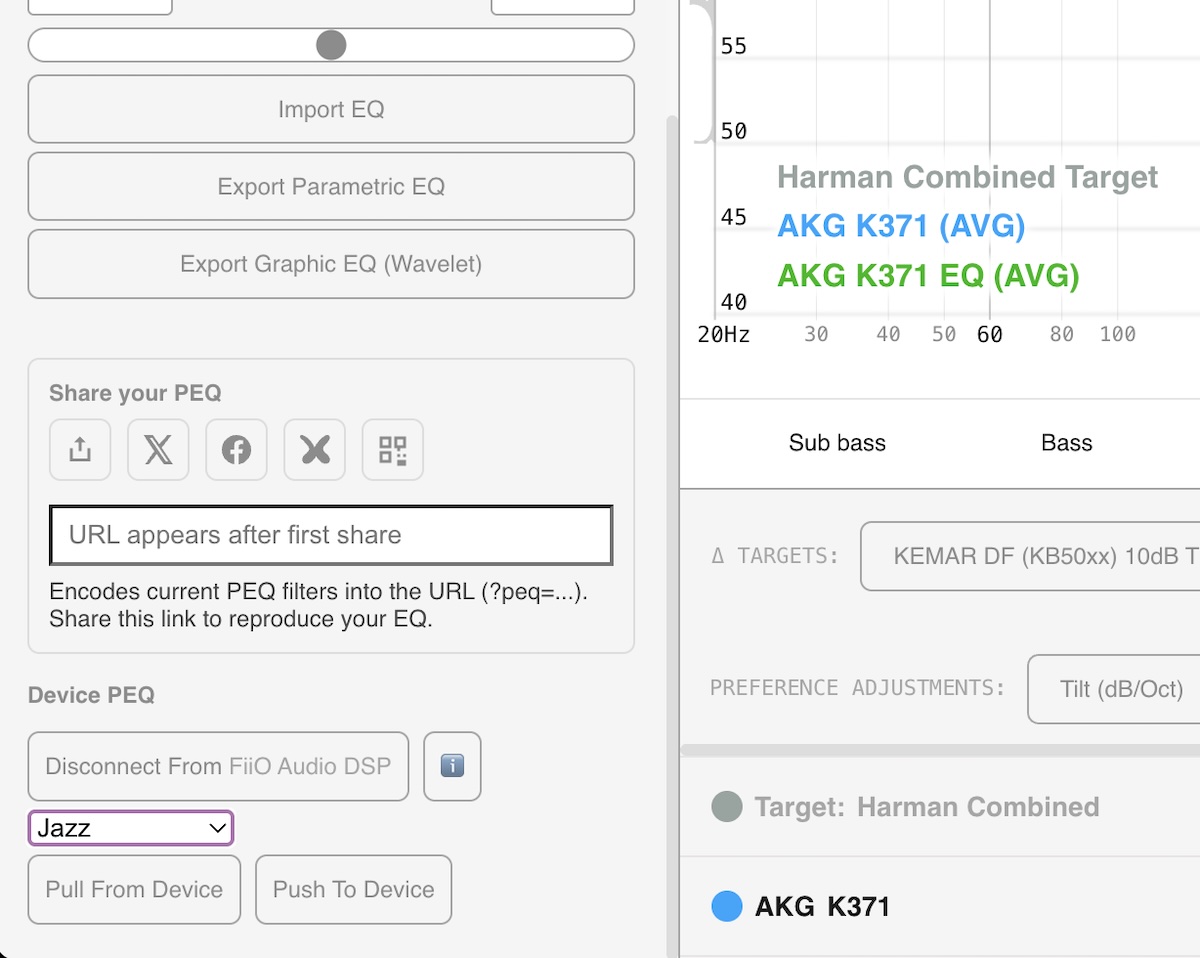This screenshot has width=1200, height=958.
Task: Click the Import EQ button
Action: 331,109
